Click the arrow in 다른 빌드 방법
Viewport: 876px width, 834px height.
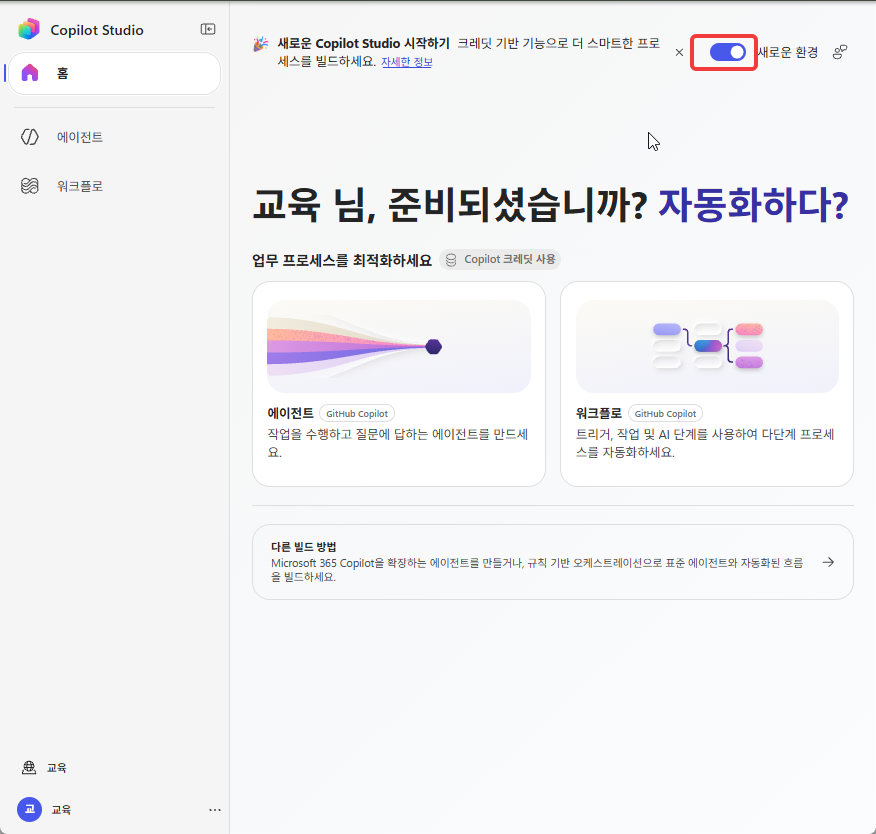(x=828, y=562)
